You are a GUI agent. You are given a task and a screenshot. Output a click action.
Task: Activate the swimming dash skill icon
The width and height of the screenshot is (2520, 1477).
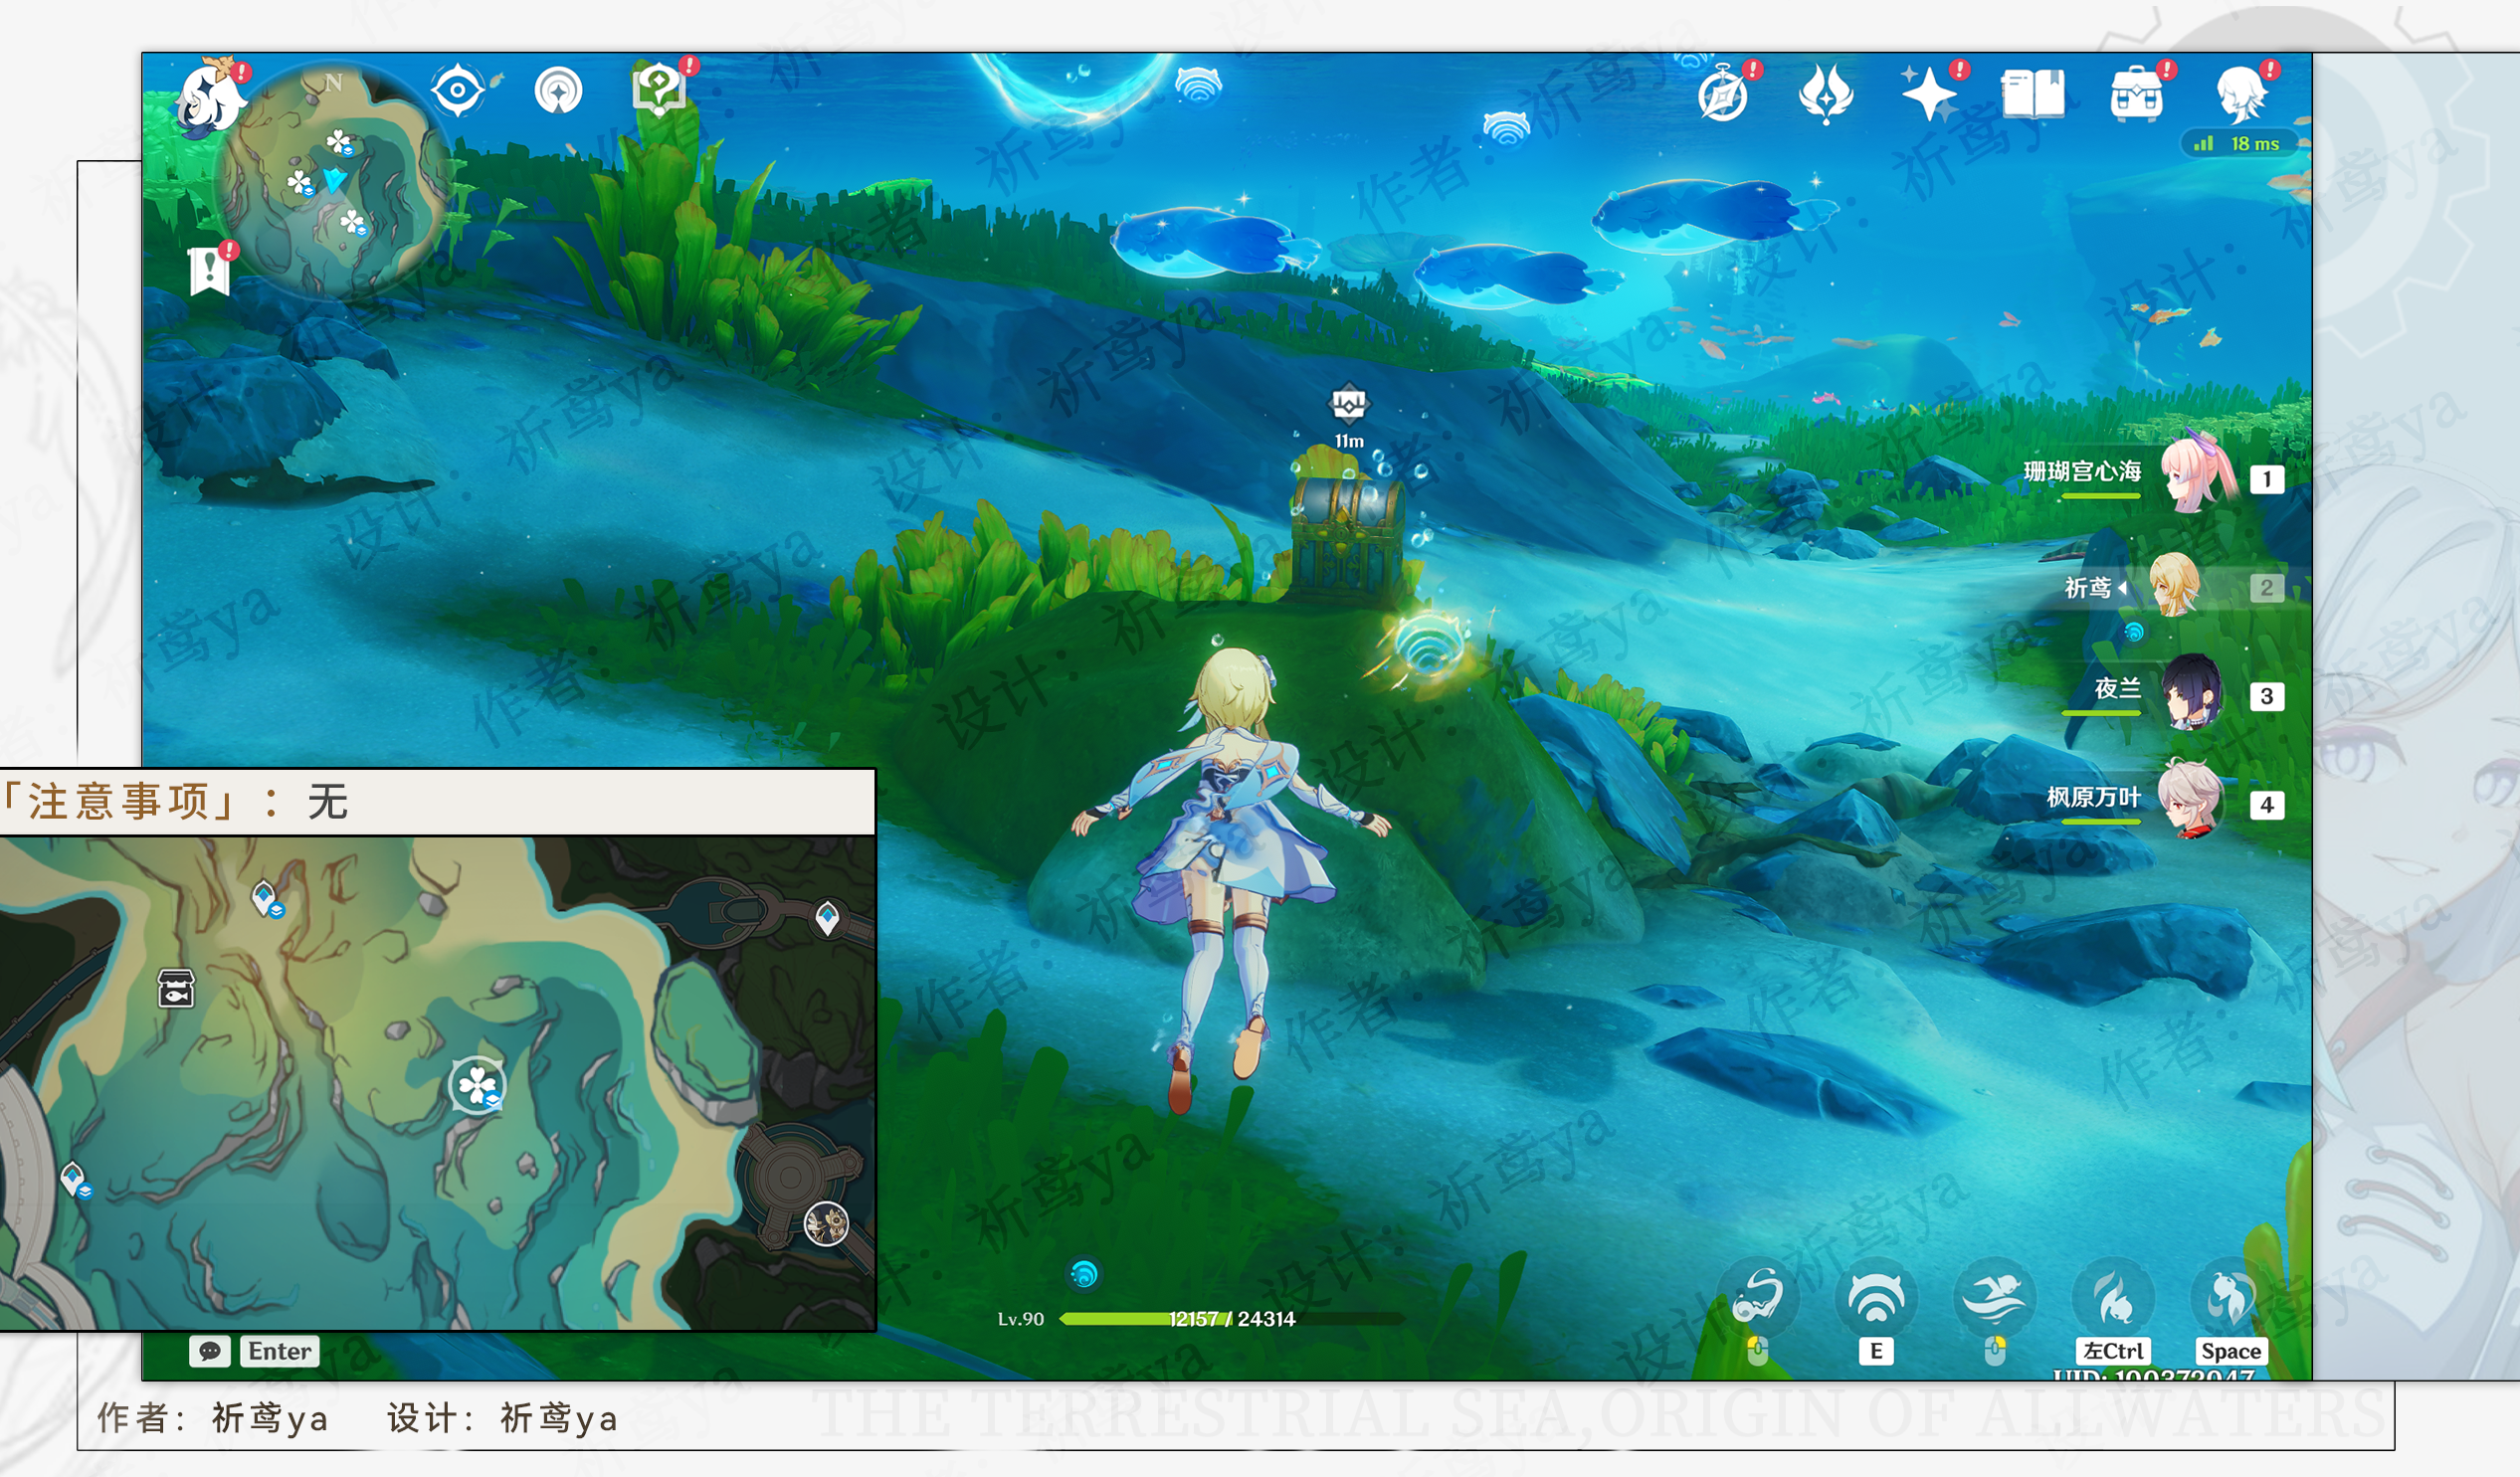[1994, 1298]
